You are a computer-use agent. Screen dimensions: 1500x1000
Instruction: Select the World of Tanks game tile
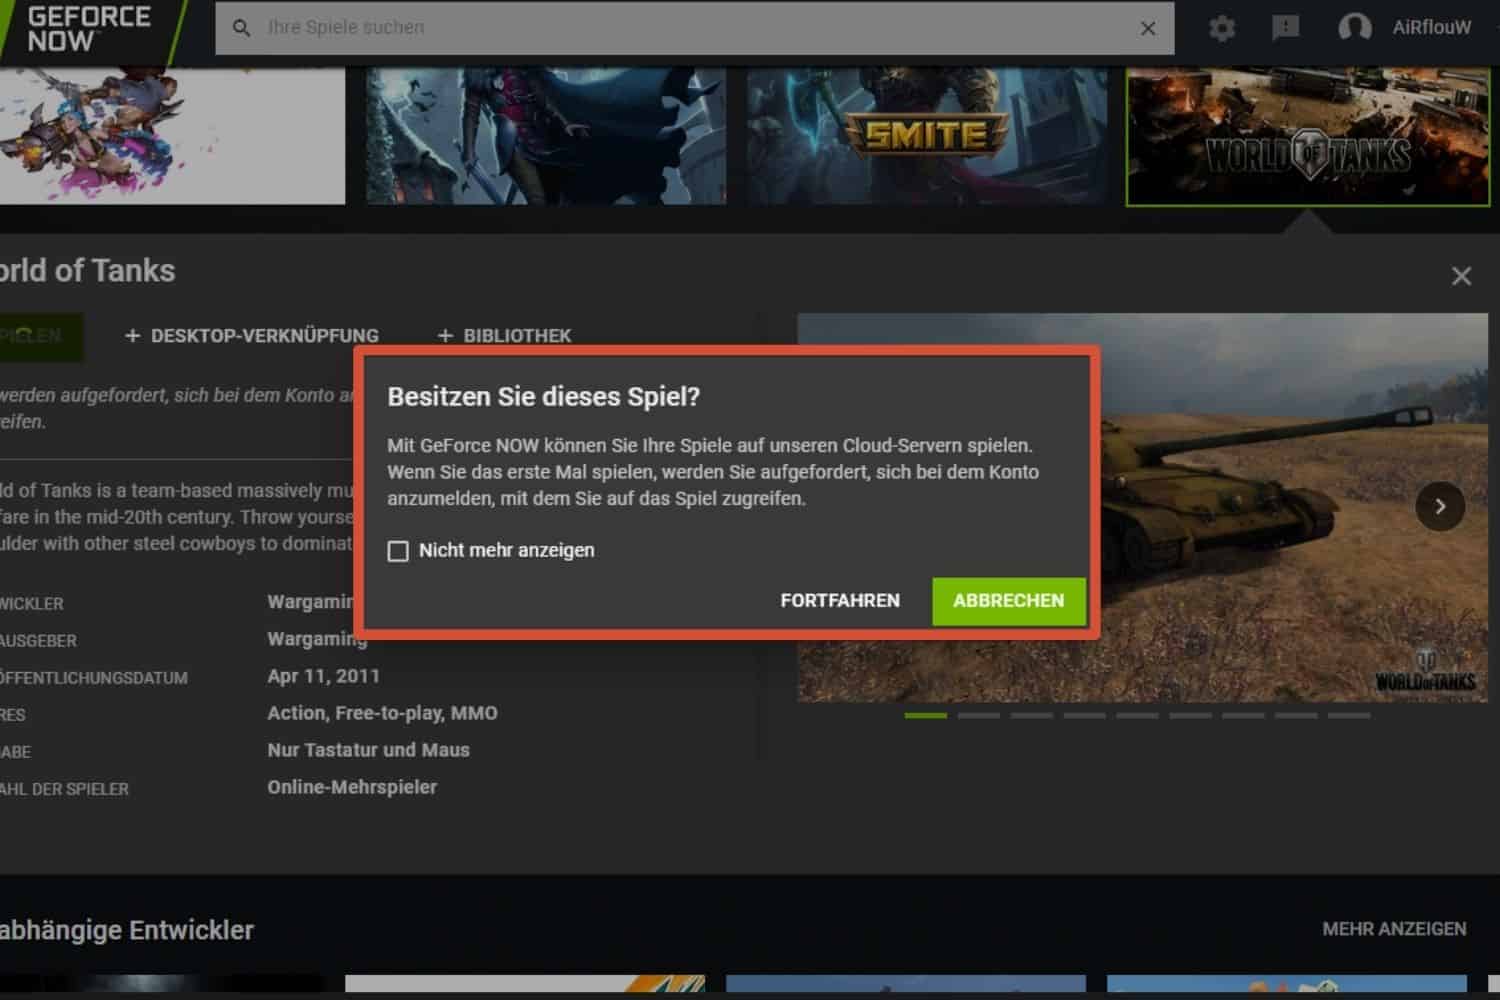pos(1307,136)
